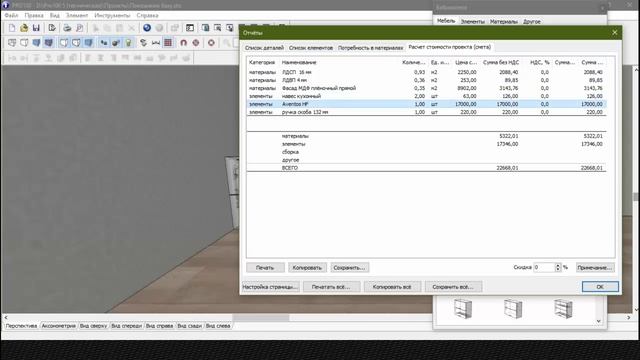Toggle the red grid icon
The height and width of the screenshot is (360, 640).
pyautogui.click(x=168, y=42)
